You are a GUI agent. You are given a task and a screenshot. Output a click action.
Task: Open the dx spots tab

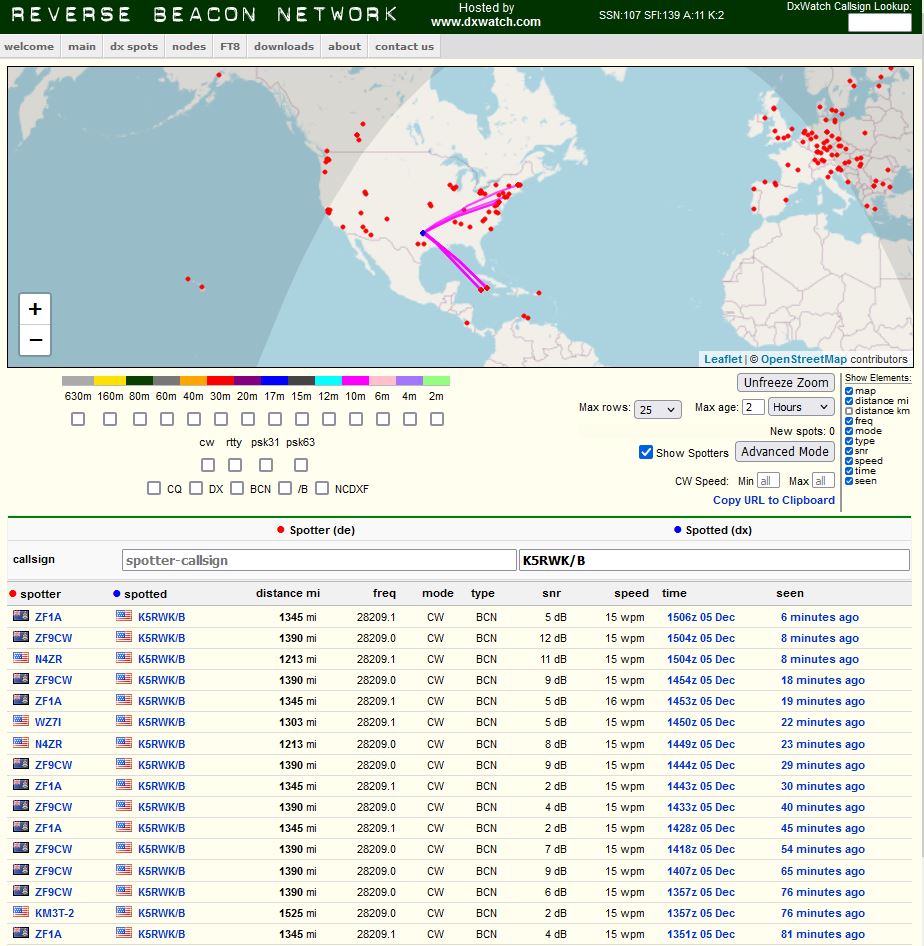(134, 46)
